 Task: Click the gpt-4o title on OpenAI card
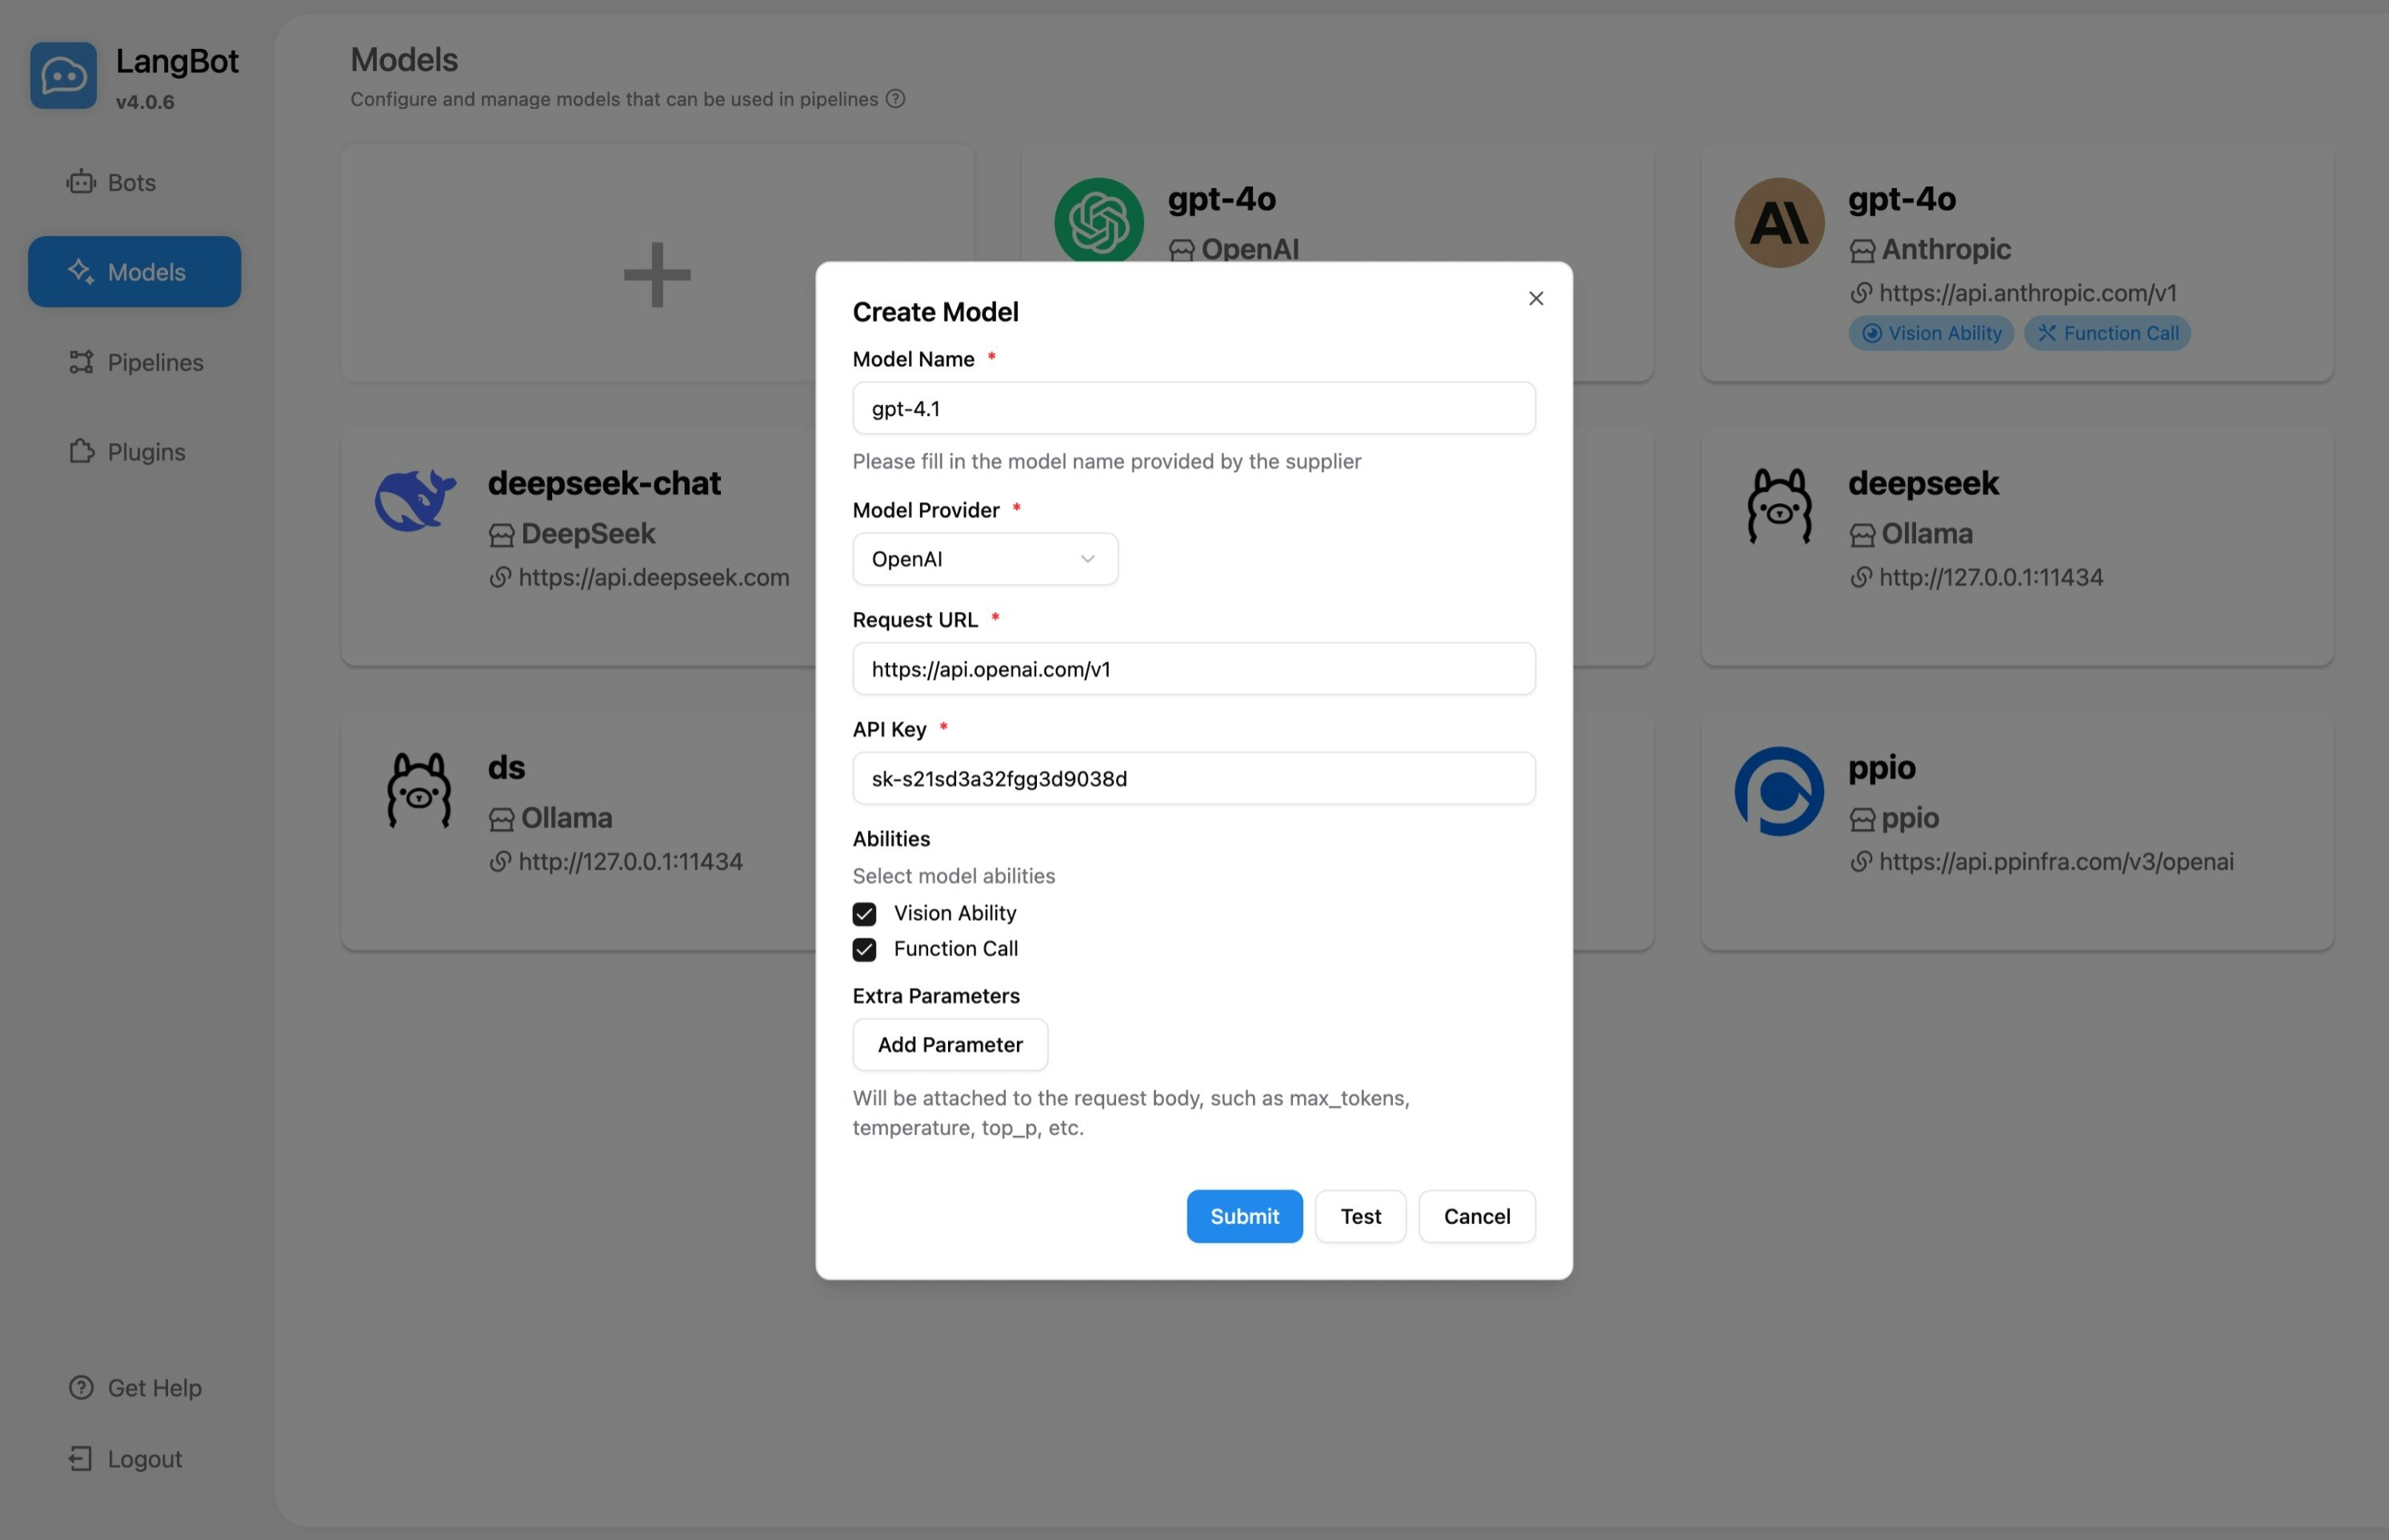point(1221,199)
